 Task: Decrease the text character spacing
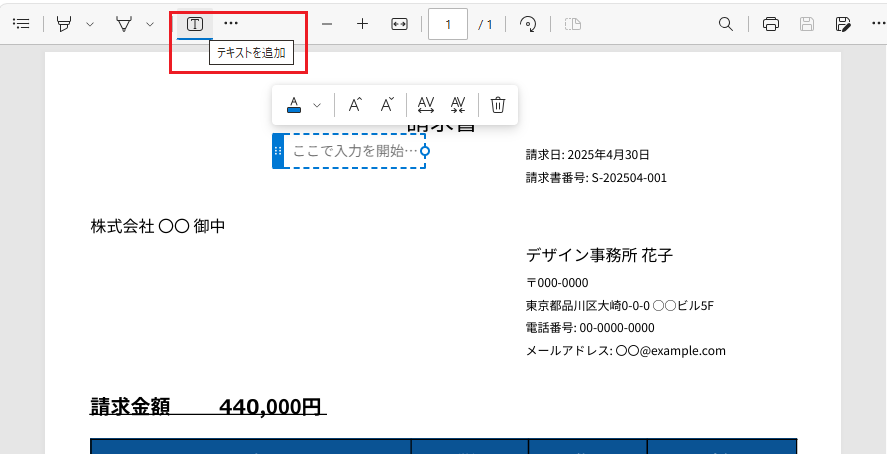458,105
